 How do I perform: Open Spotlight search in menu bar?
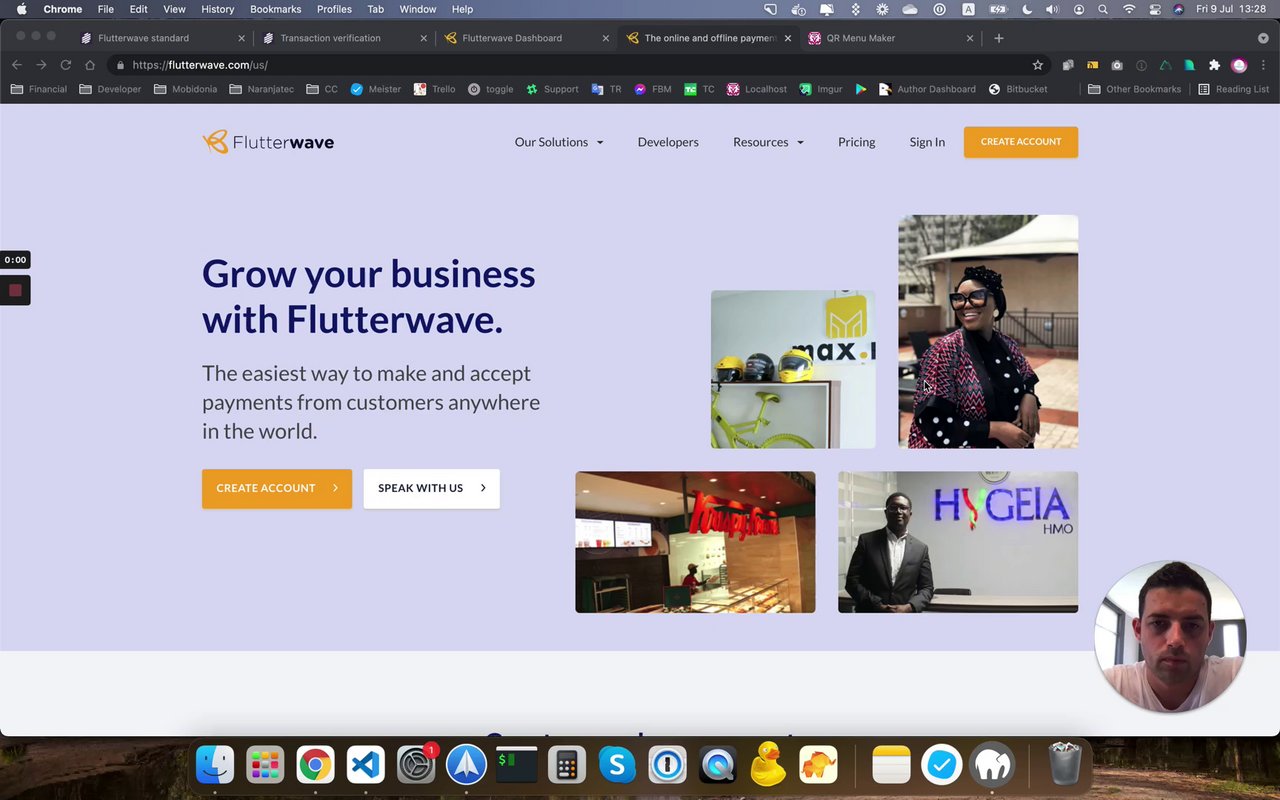(x=1103, y=9)
